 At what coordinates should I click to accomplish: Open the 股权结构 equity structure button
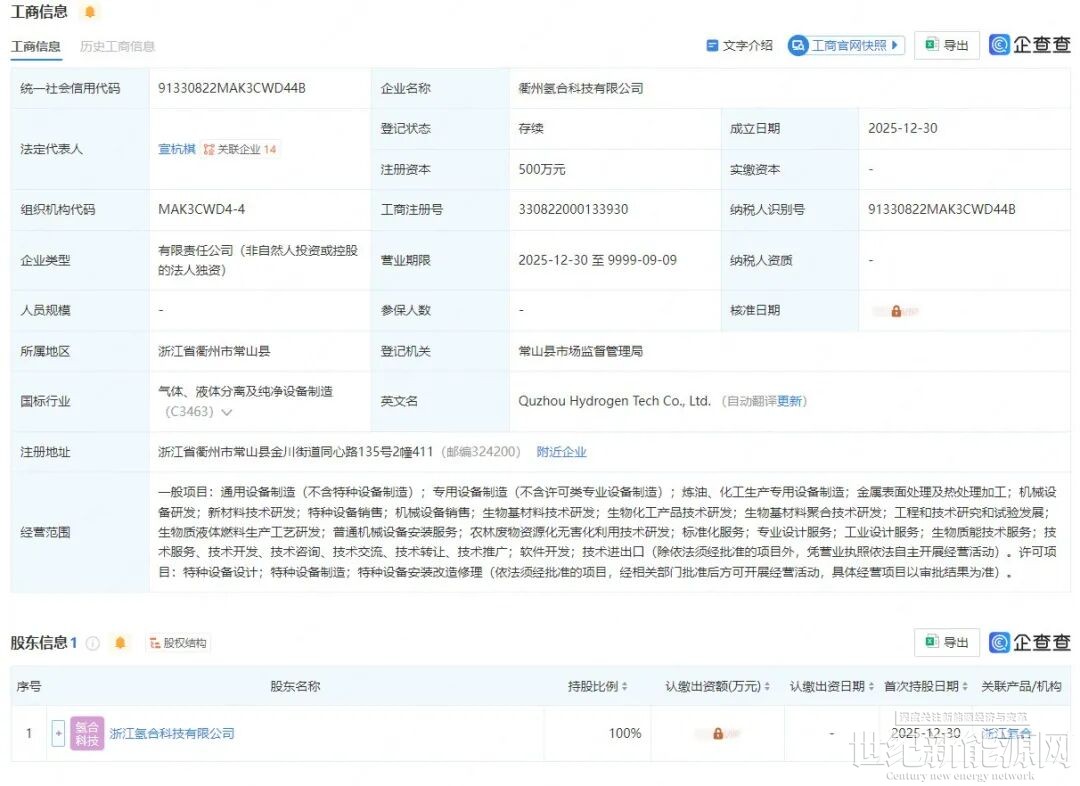coord(179,643)
